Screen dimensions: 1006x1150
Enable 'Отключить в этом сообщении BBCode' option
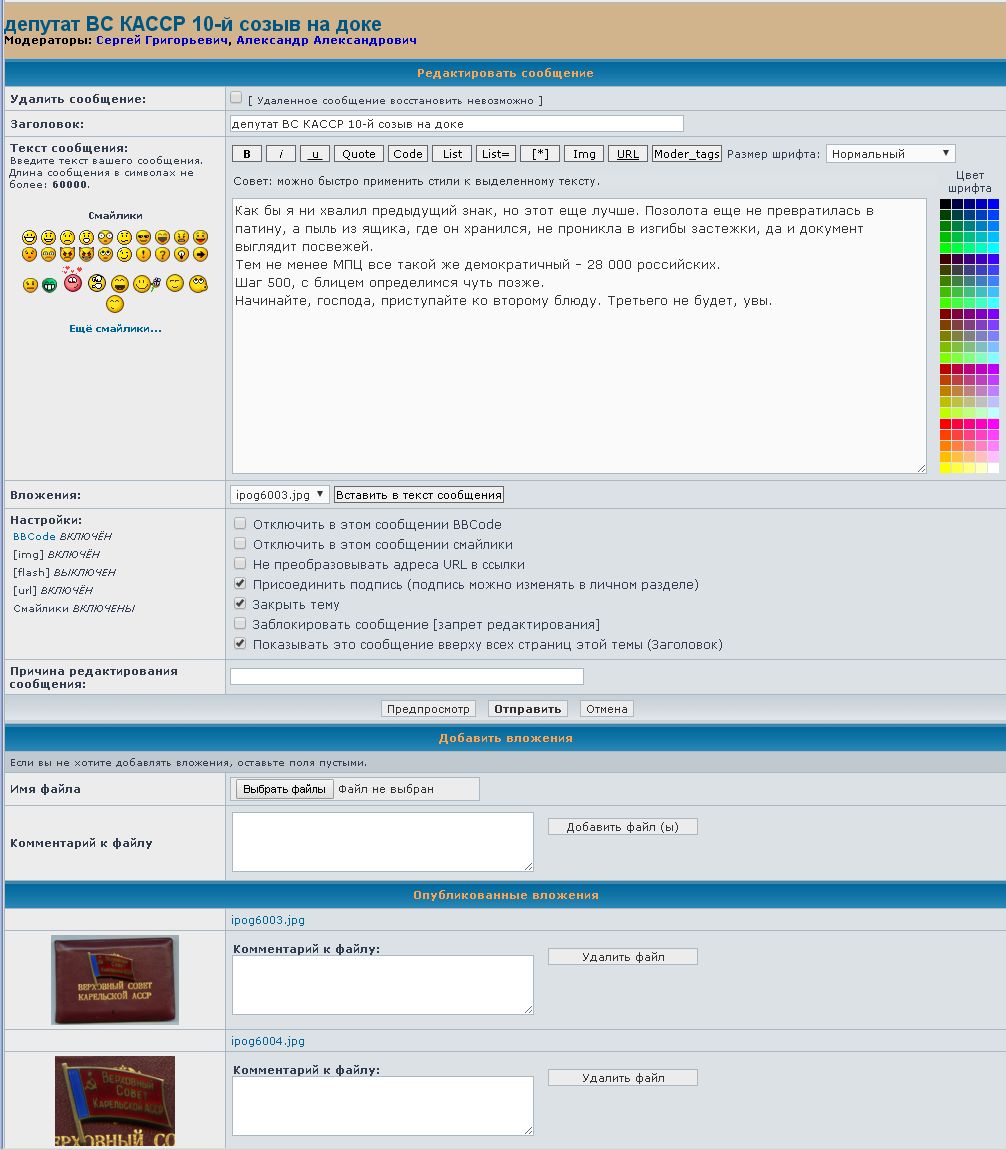click(240, 524)
